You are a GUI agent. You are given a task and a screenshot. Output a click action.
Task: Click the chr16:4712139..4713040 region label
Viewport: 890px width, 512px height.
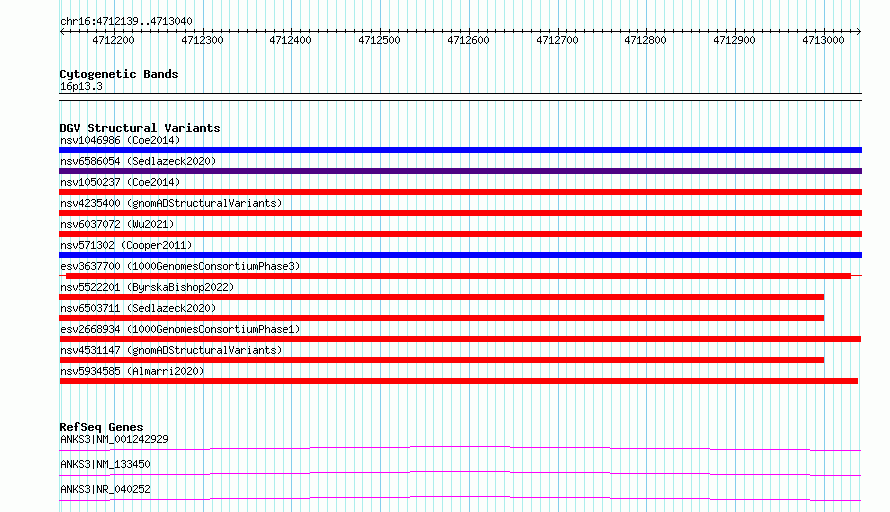(126, 22)
